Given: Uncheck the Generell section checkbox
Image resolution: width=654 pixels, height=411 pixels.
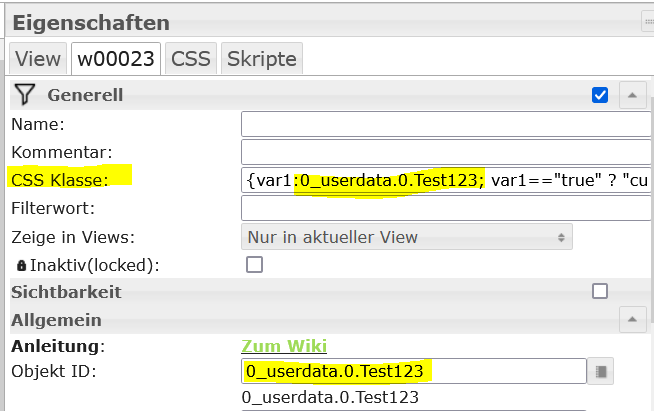Looking at the screenshot, I should [600, 95].
